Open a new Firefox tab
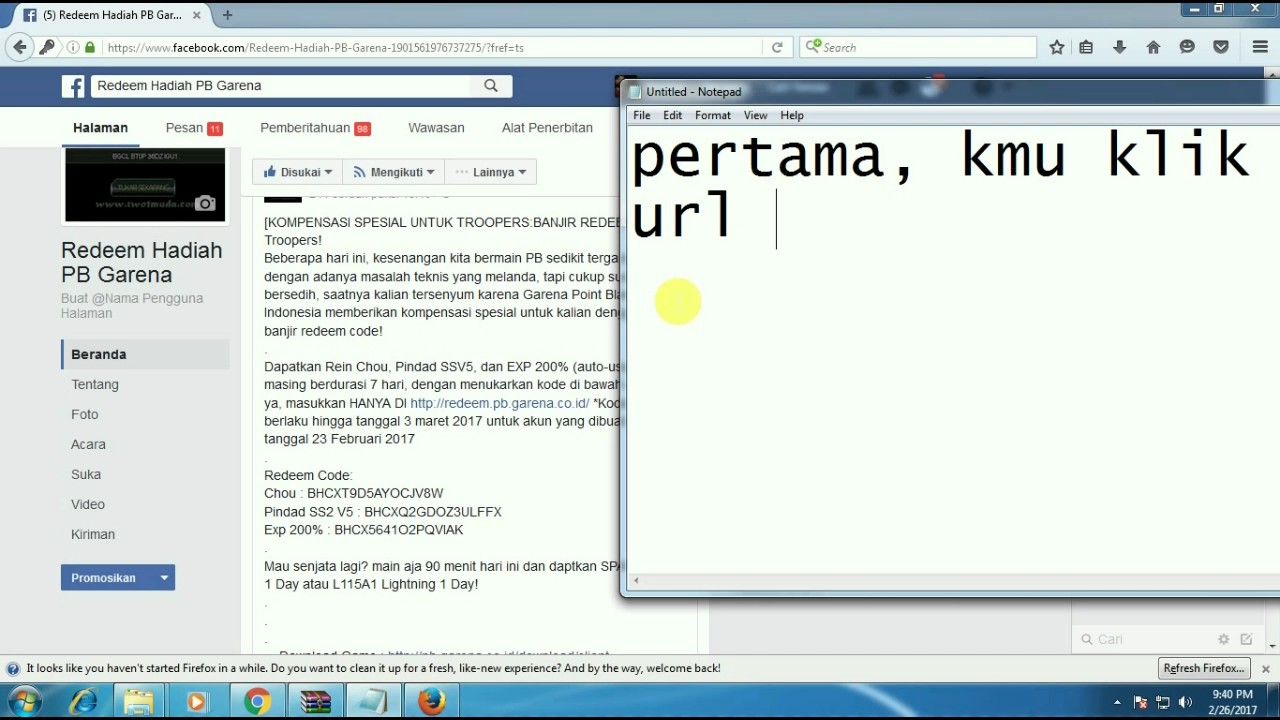This screenshot has width=1280, height=720. 227,15
